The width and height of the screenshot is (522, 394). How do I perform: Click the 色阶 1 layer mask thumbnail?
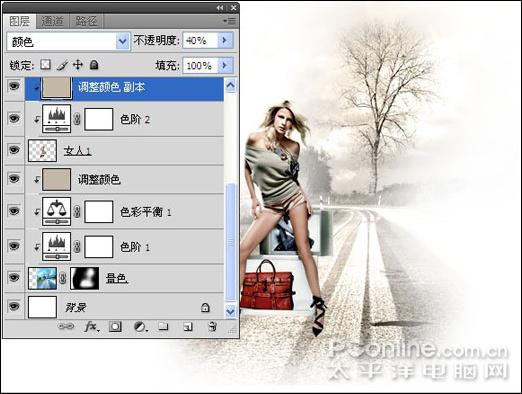(x=99, y=247)
